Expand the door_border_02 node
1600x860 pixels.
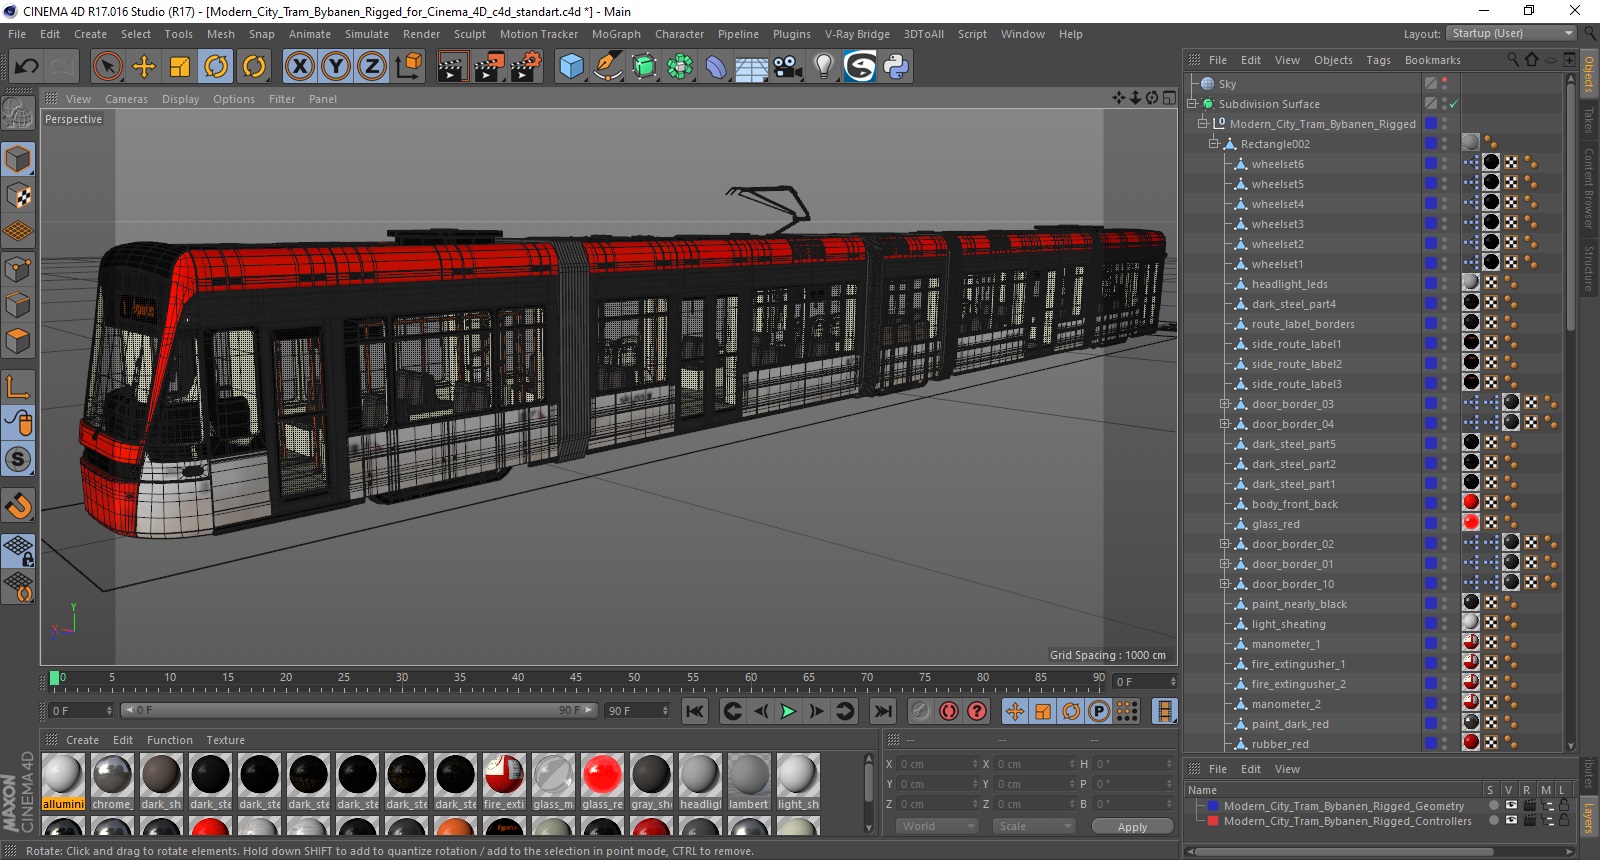[x=1225, y=544]
